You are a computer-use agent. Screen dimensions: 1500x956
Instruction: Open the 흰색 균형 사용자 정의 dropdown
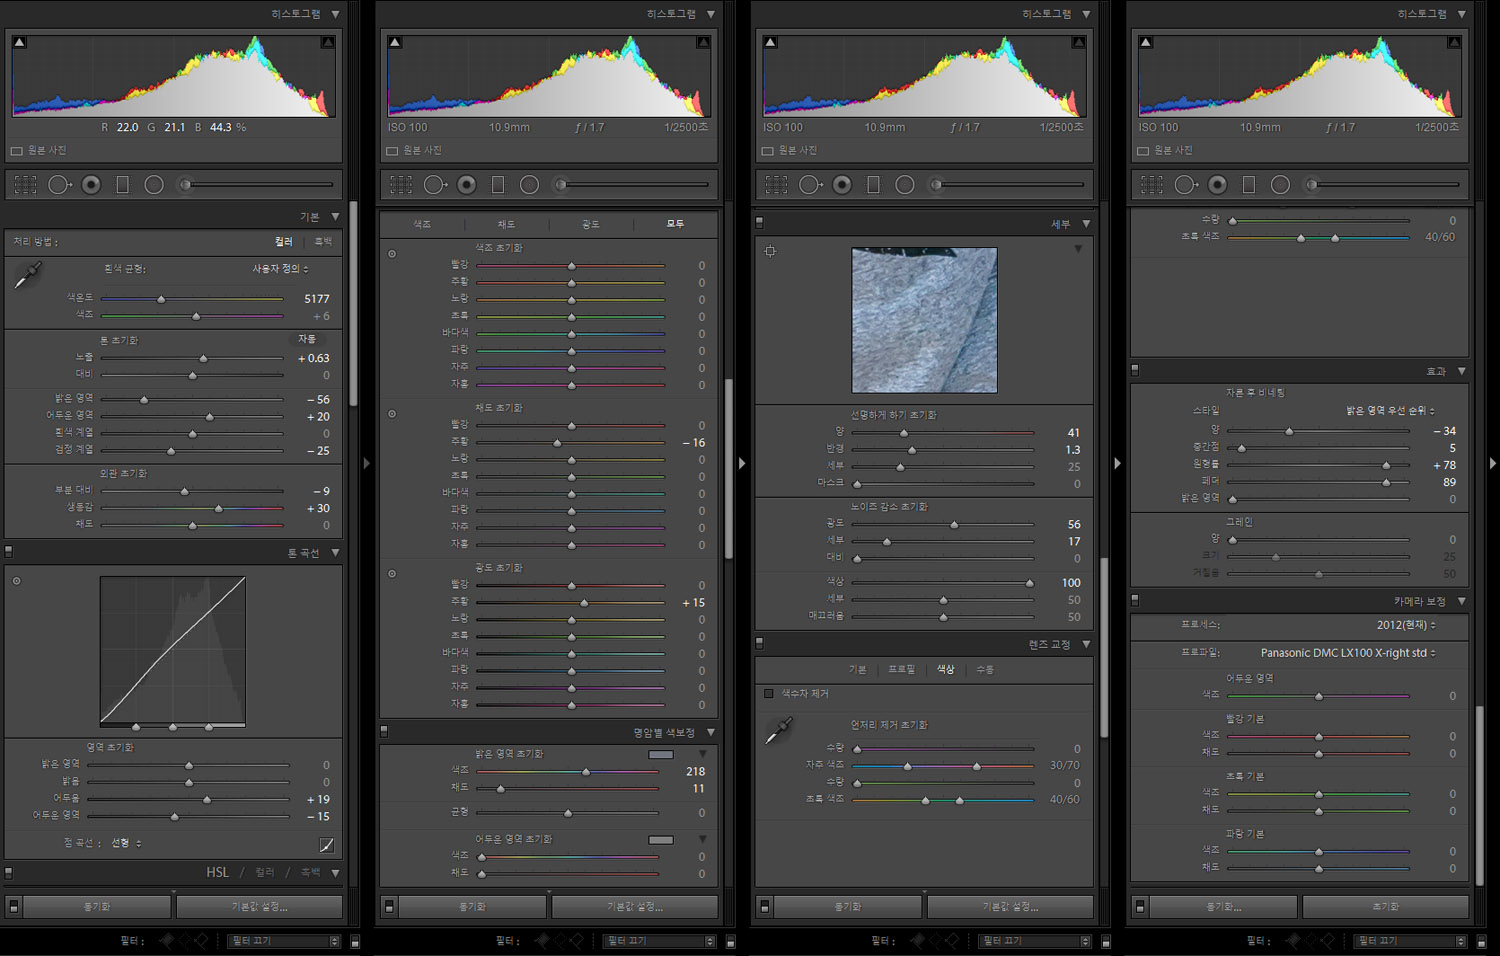[x=280, y=269]
